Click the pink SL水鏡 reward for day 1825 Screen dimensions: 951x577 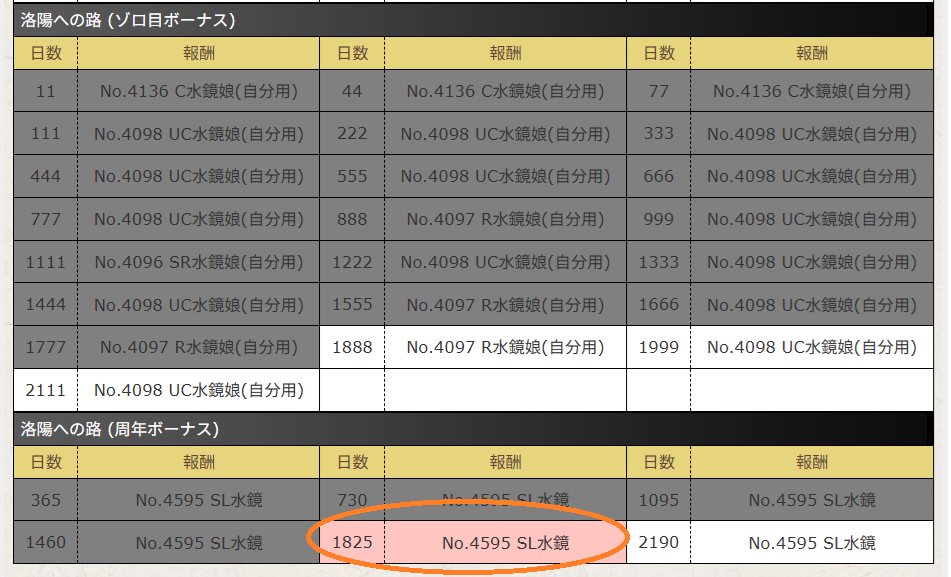tap(505, 543)
